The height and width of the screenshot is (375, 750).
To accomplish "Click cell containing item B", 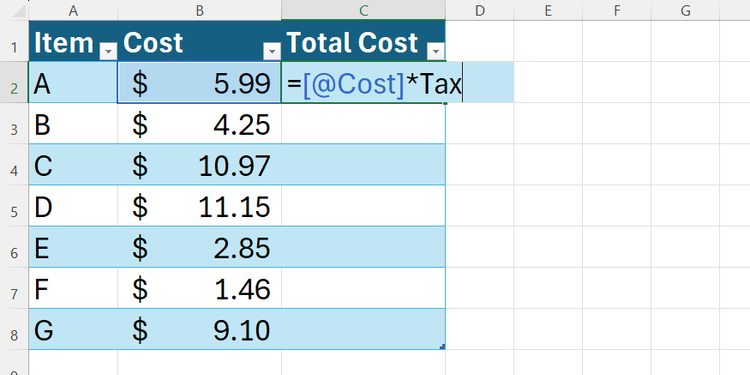I will point(73,123).
